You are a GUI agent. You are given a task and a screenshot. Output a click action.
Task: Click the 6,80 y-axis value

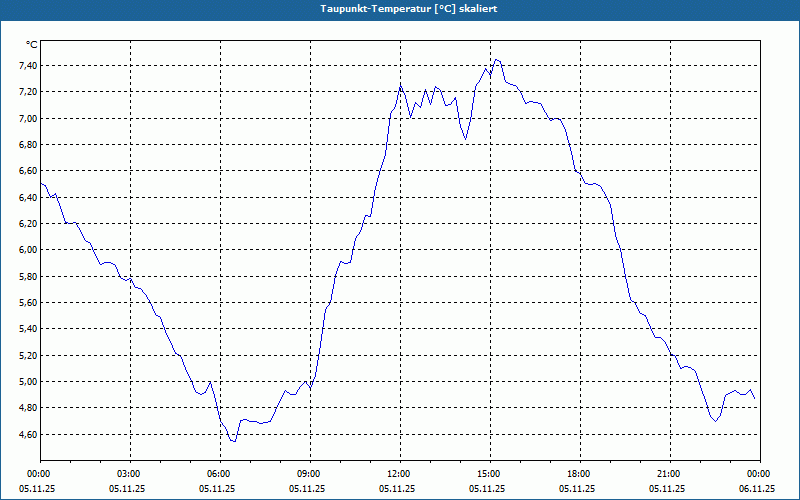[28, 145]
